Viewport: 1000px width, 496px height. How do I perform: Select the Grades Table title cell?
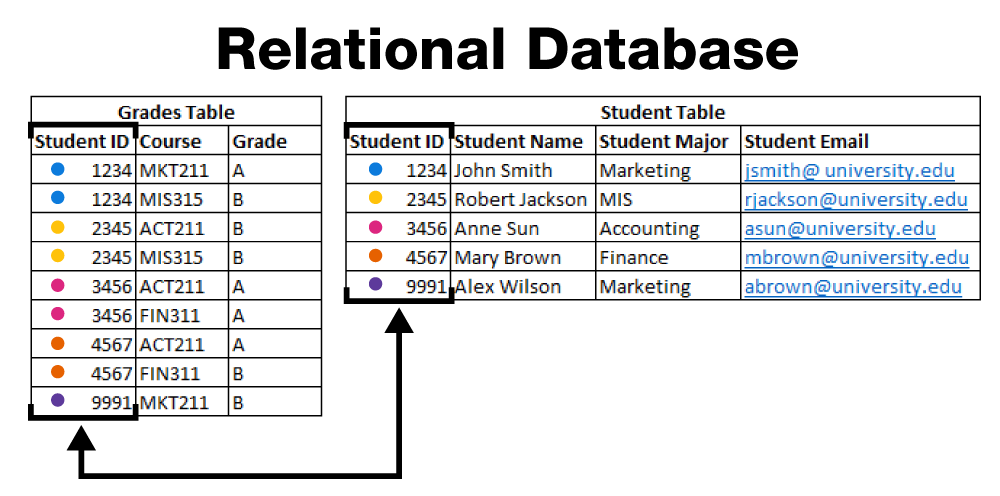176,112
